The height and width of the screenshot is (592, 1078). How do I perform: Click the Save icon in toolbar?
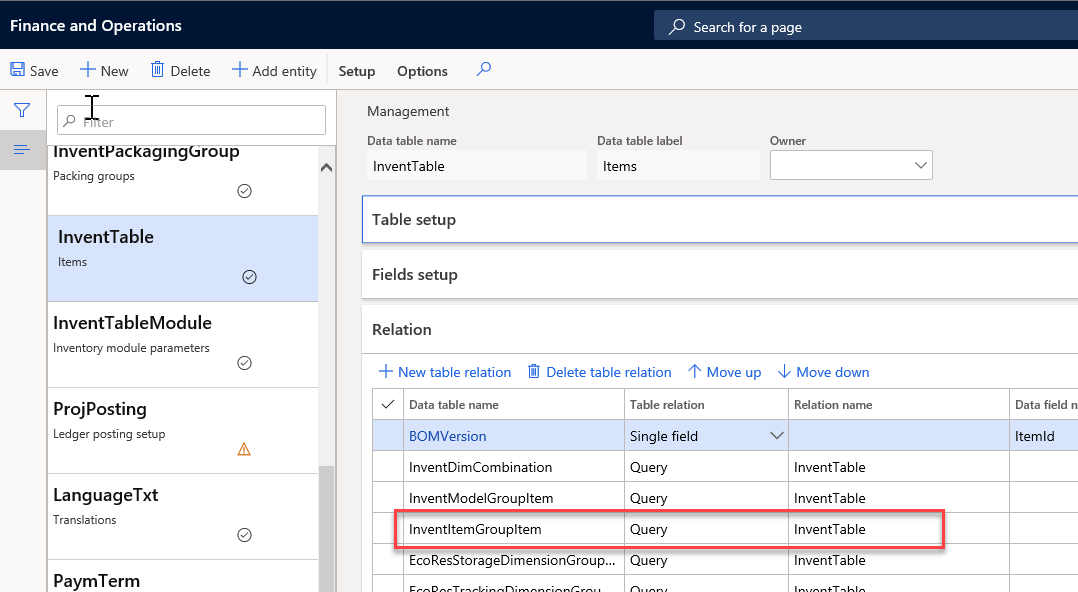(18, 70)
